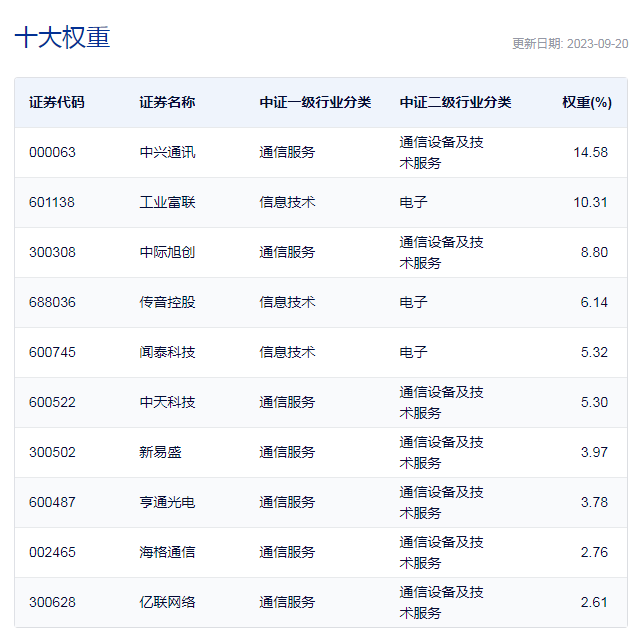Click weight value 3.78
Image resolution: width=638 pixels, height=638 pixels.
594,503
